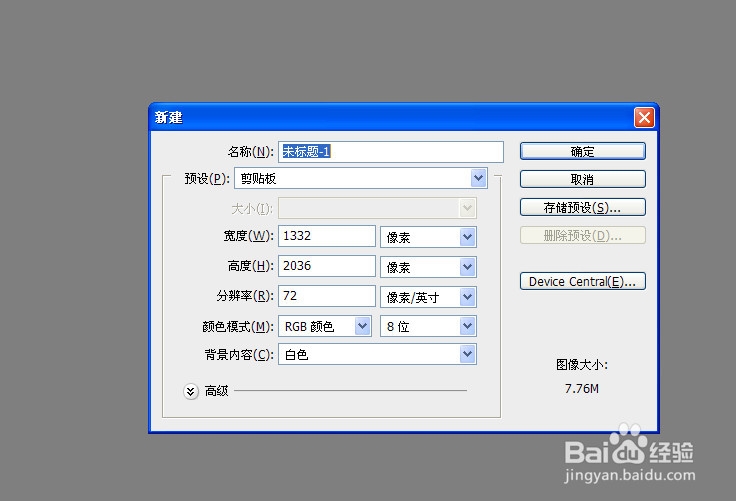The width and height of the screenshot is (736, 501).
Task: Open the 预设 dropdown showing 剪贴板
Action: pos(360,178)
